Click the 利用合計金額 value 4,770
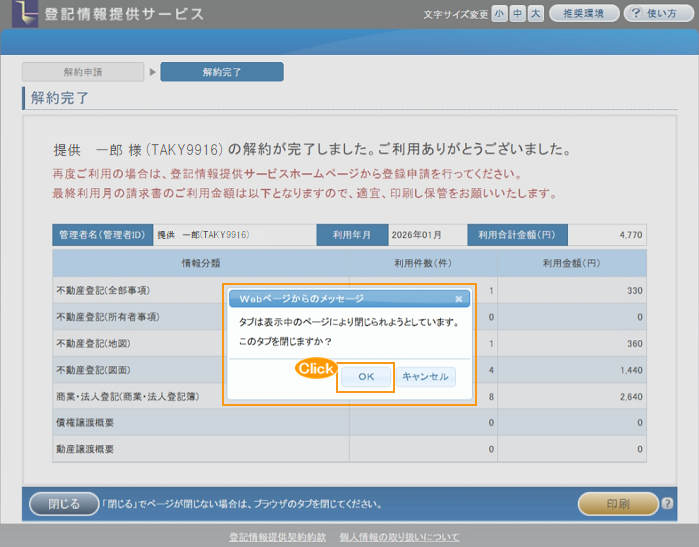 (x=609, y=235)
